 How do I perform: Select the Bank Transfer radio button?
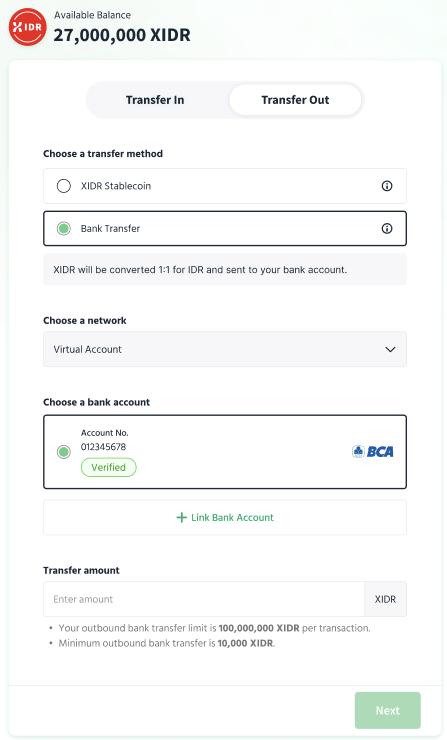coord(64,228)
